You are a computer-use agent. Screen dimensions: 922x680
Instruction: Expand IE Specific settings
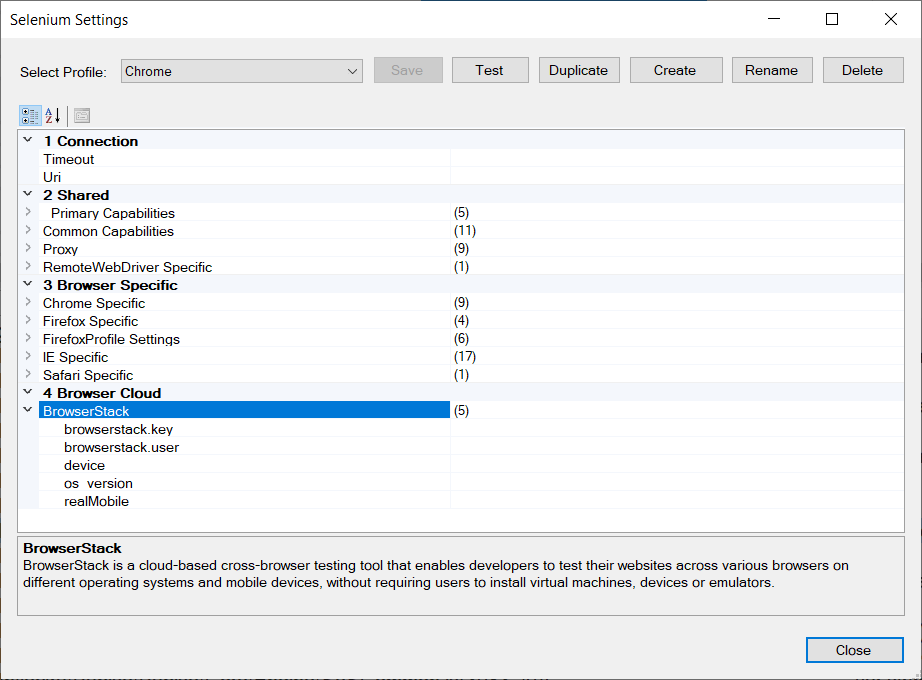click(28, 356)
